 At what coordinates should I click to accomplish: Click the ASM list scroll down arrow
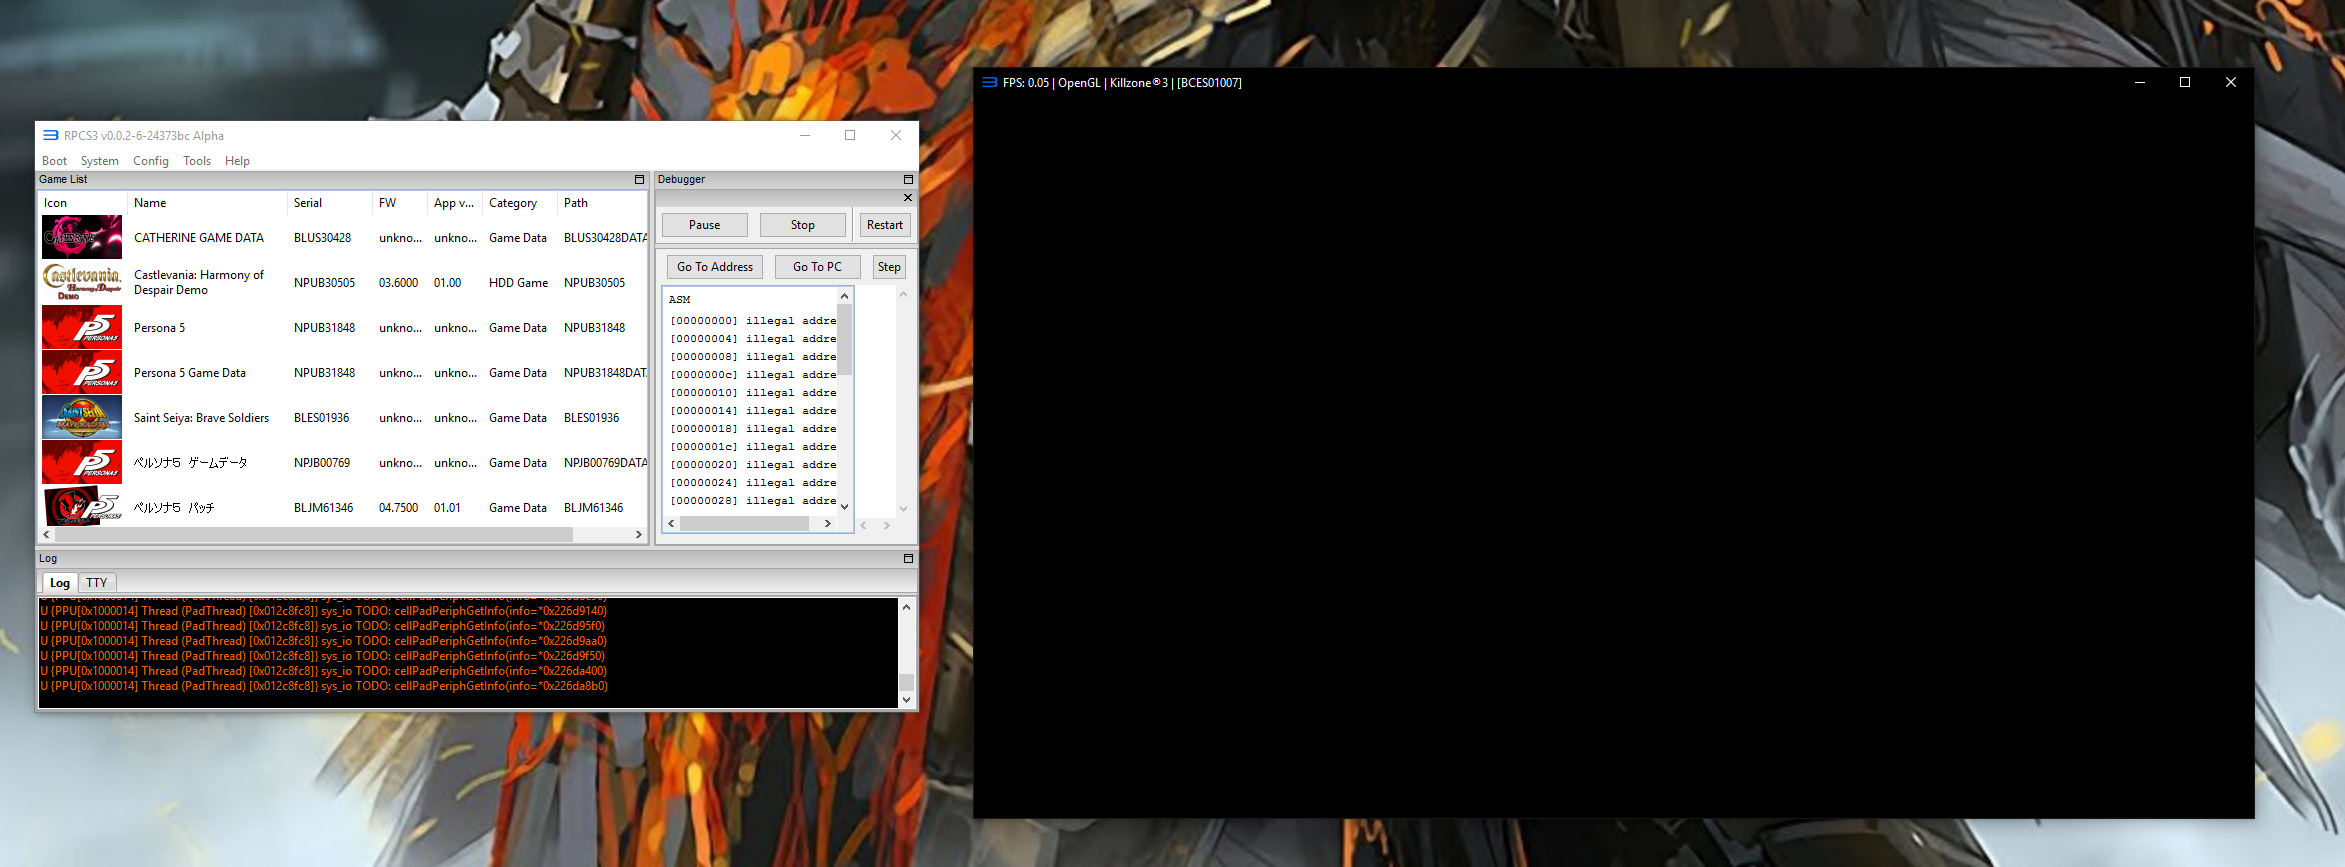coord(845,507)
